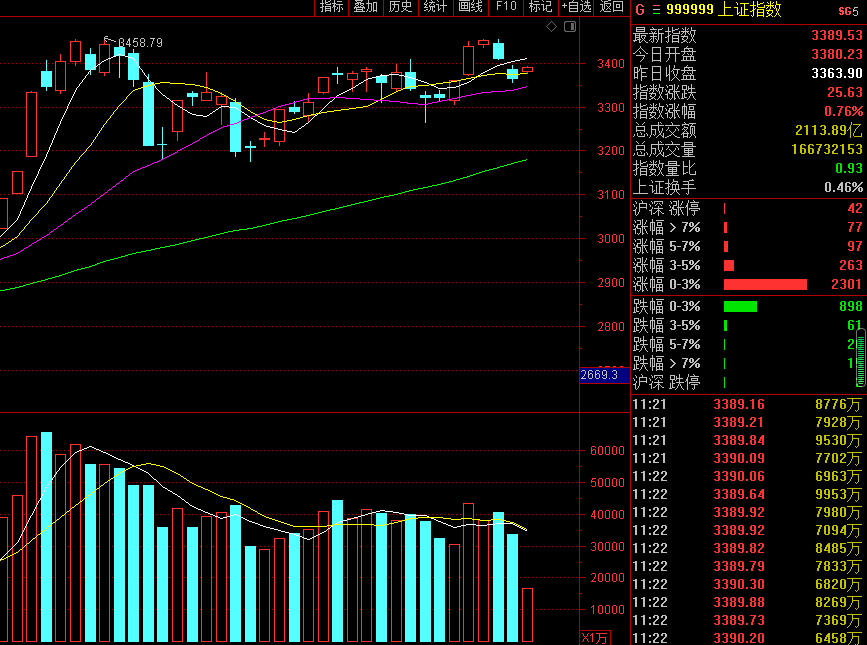Click the 总成交额 value 2113.89亿
867x645 pixels.
tap(828, 130)
